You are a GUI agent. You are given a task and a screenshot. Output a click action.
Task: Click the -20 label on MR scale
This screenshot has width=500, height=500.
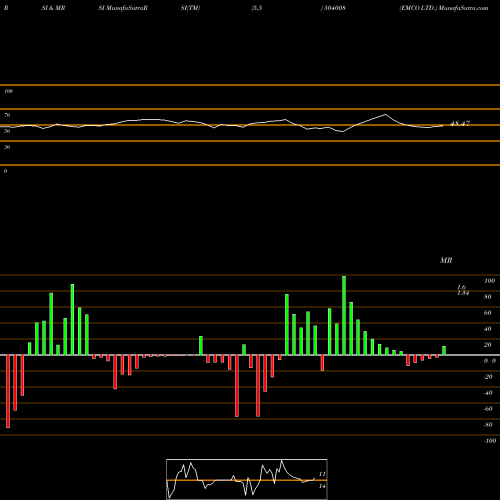488,377
